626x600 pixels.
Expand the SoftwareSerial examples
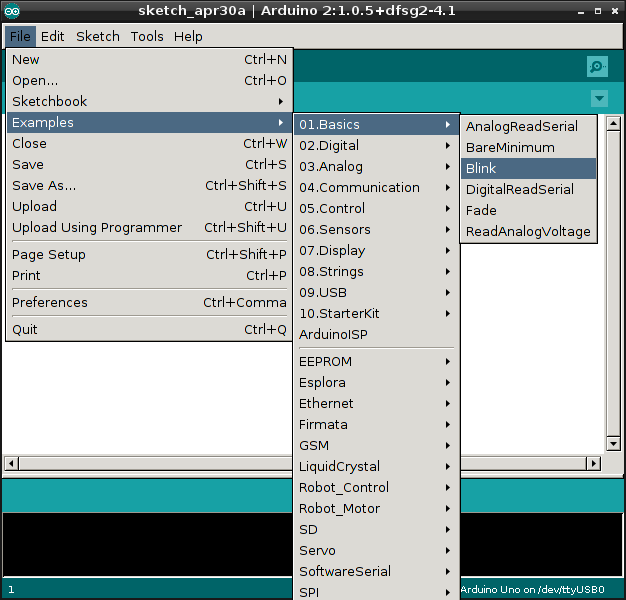click(x=376, y=571)
